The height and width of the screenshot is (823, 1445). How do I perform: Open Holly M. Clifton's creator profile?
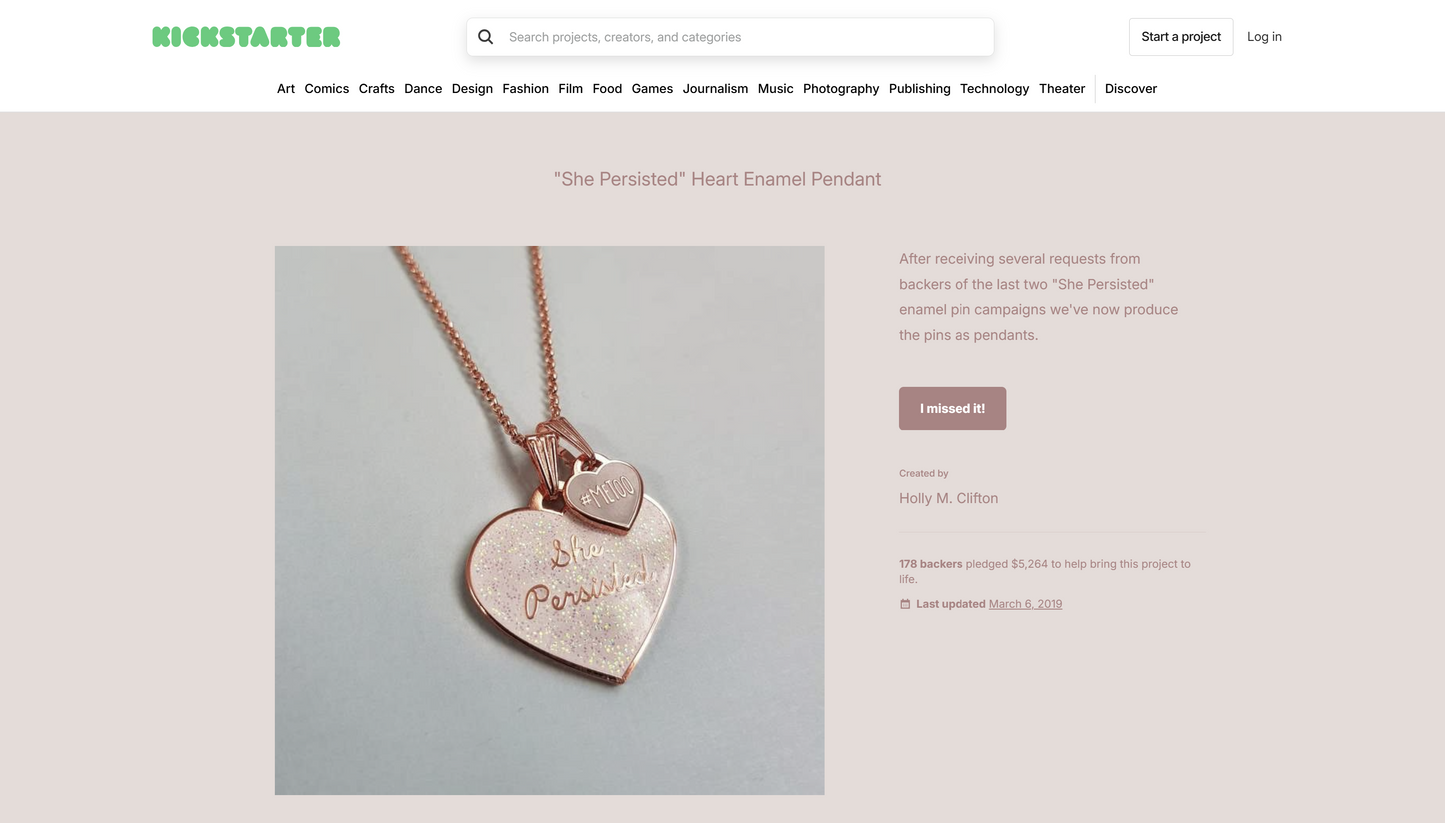tap(948, 498)
